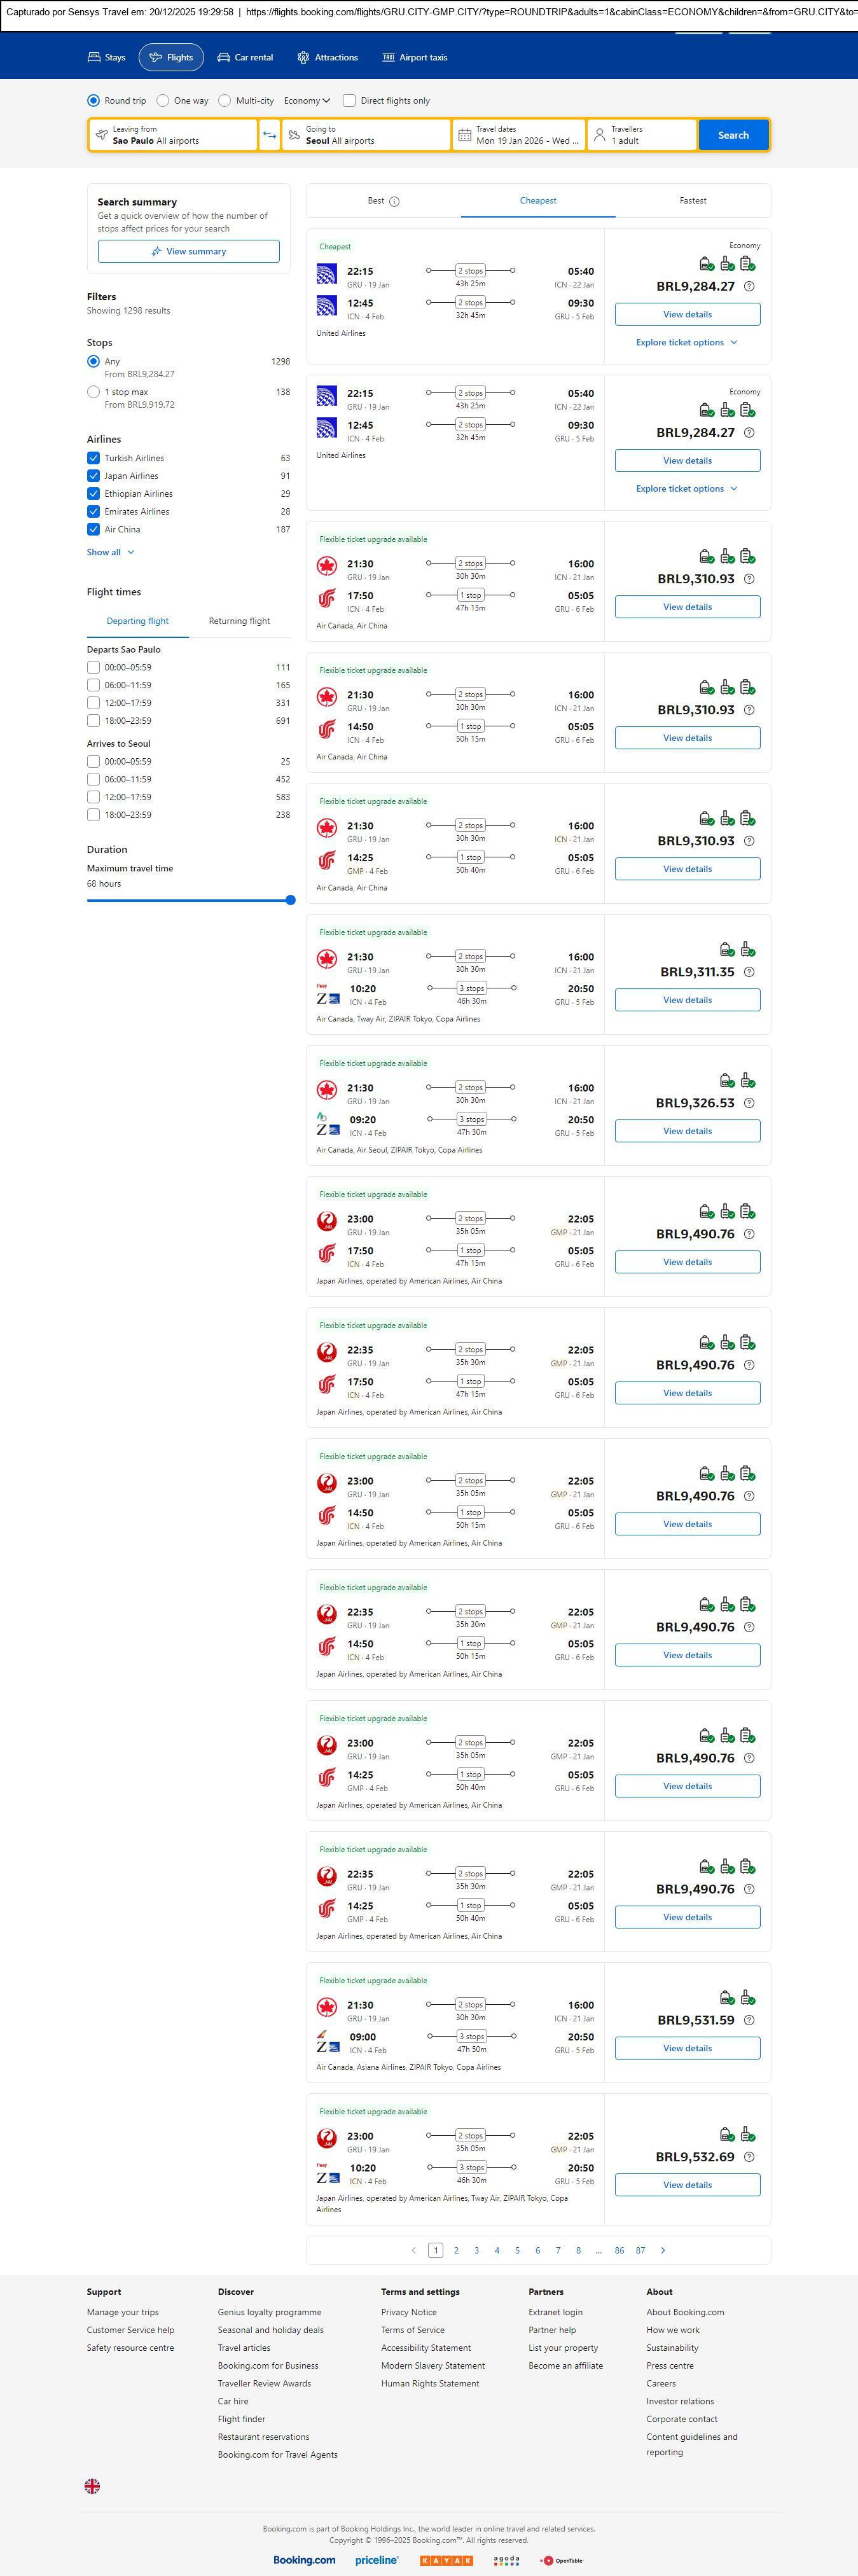858x2576 pixels.
Task: Click the Attractions icon in top navigation
Action: click(x=303, y=58)
